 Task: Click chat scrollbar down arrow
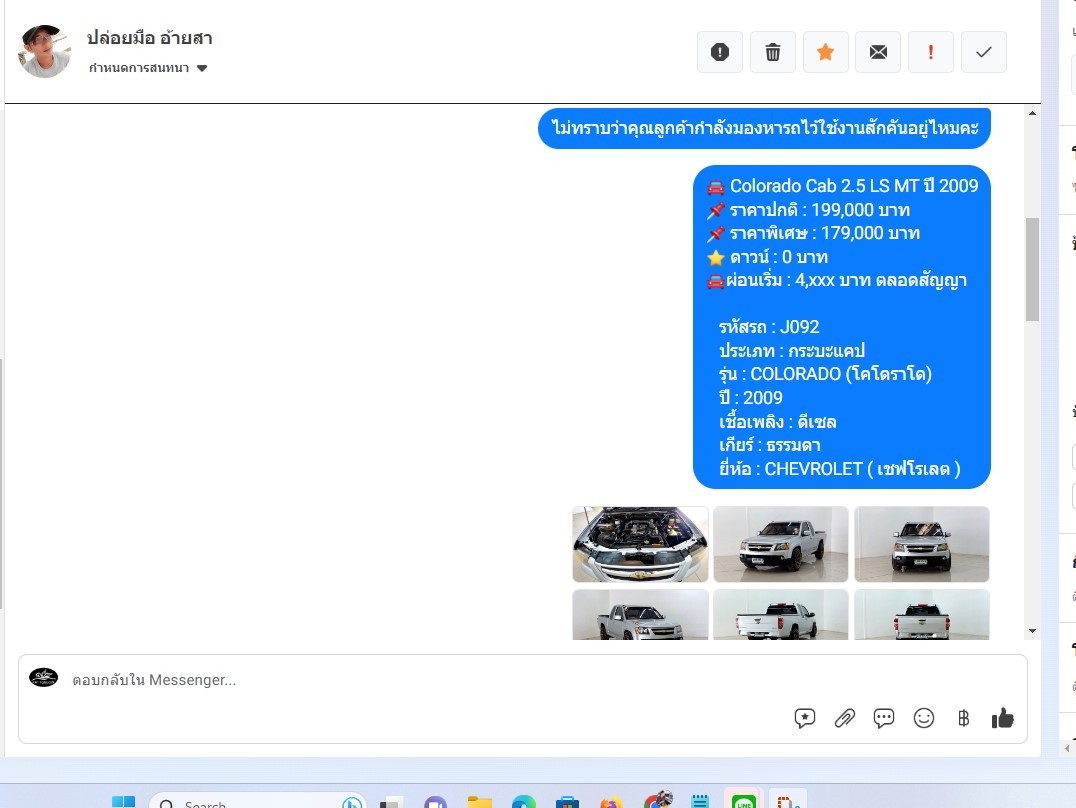pos(1032,631)
